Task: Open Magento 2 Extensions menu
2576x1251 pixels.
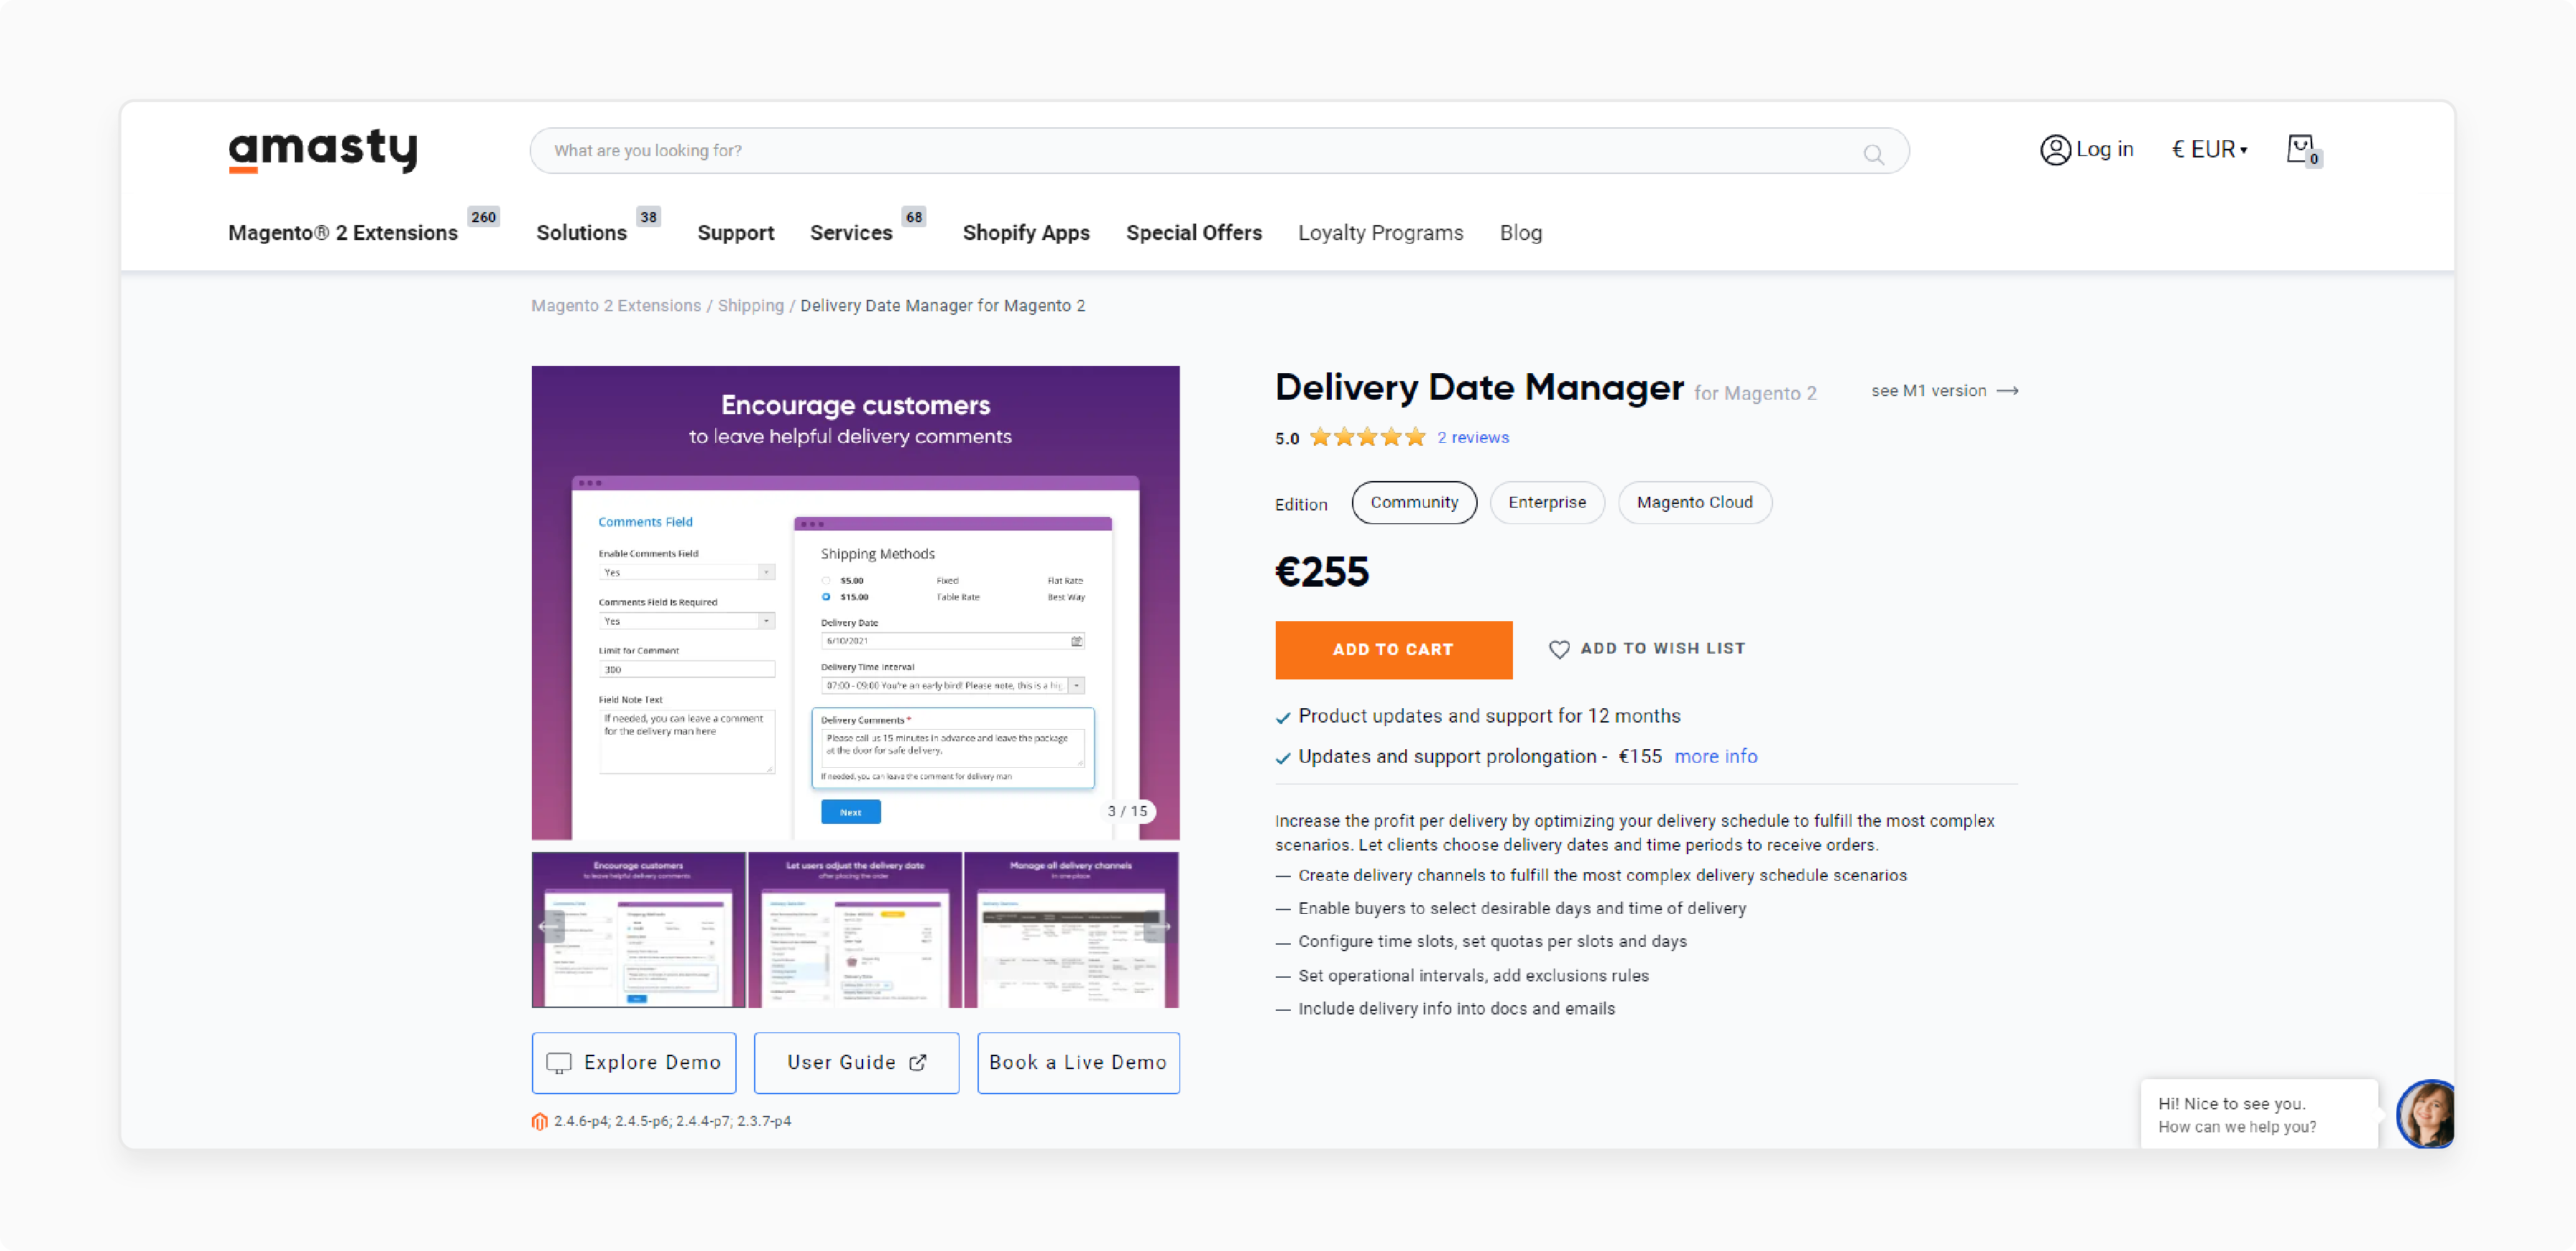Action: point(343,233)
